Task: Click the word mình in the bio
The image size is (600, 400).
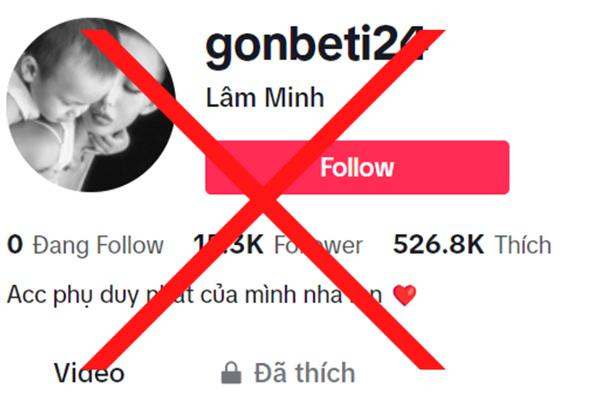Action: pos(271,295)
